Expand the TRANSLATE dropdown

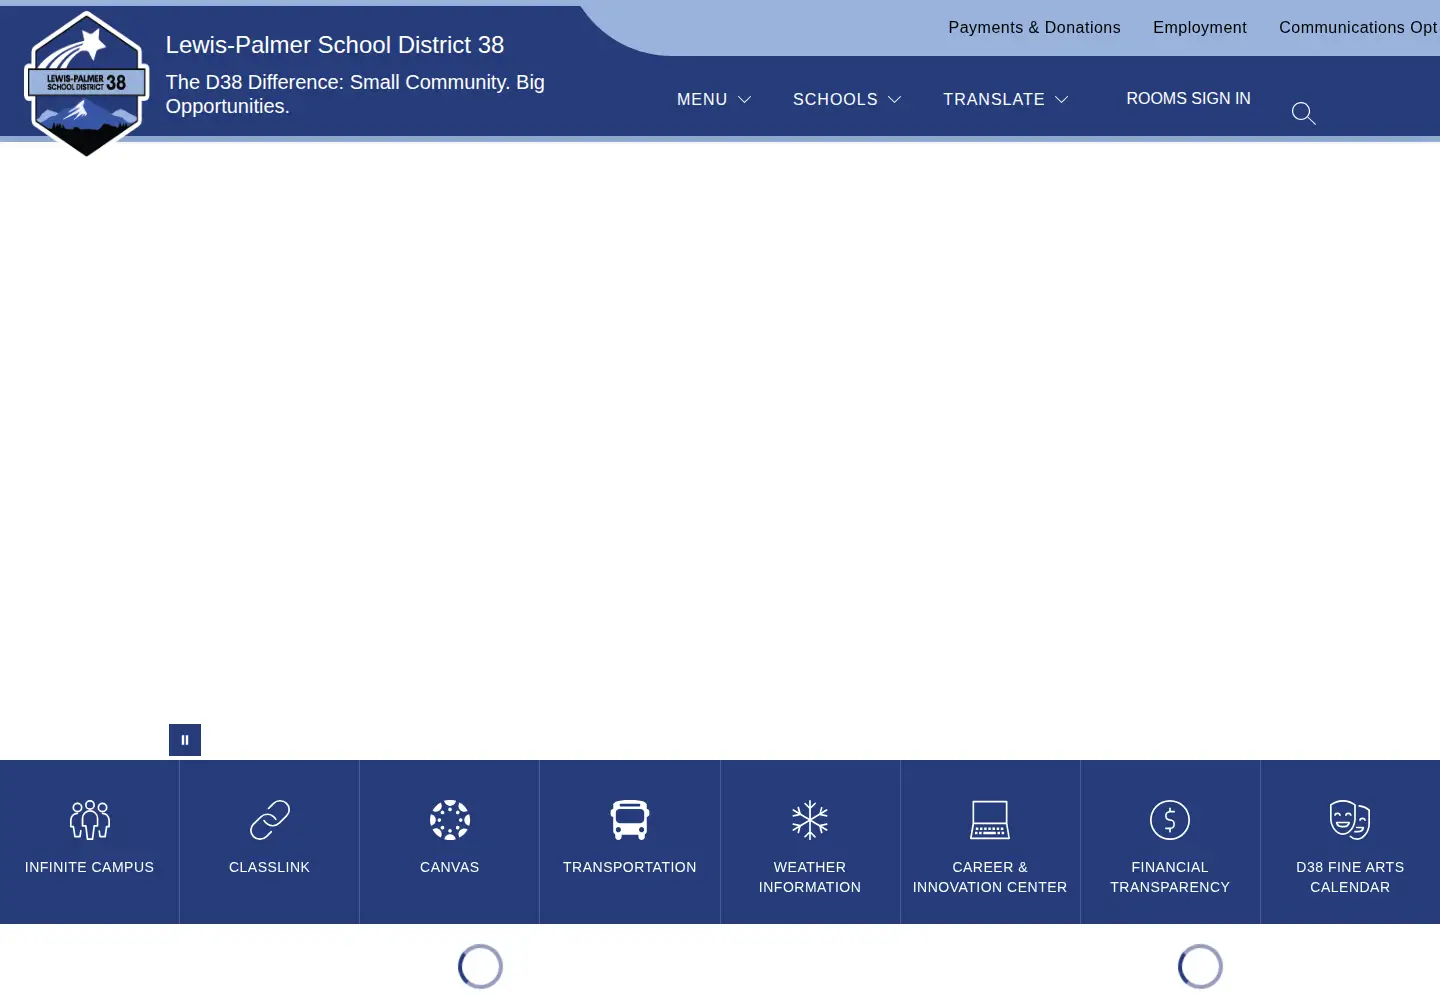coord(1006,99)
